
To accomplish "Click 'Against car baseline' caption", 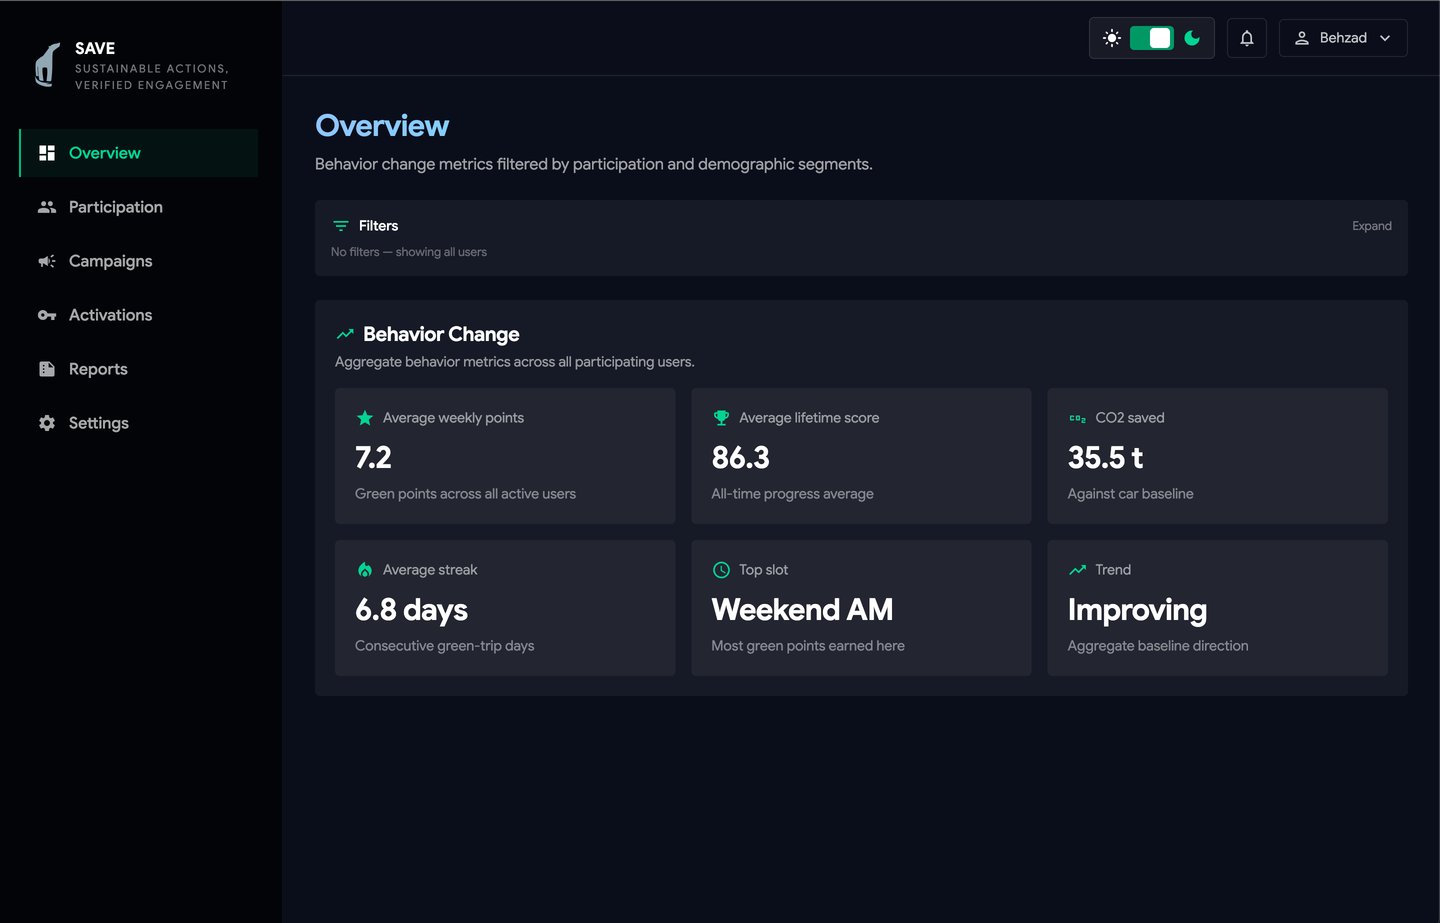I will [1130, 494].
